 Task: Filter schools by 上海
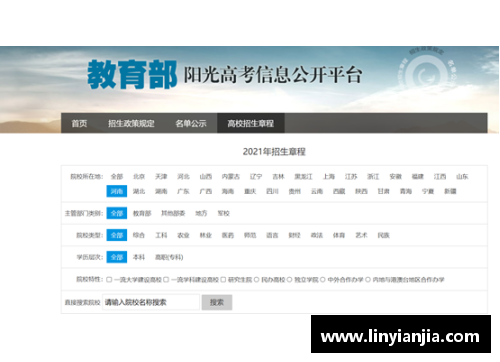coord(329,176)
